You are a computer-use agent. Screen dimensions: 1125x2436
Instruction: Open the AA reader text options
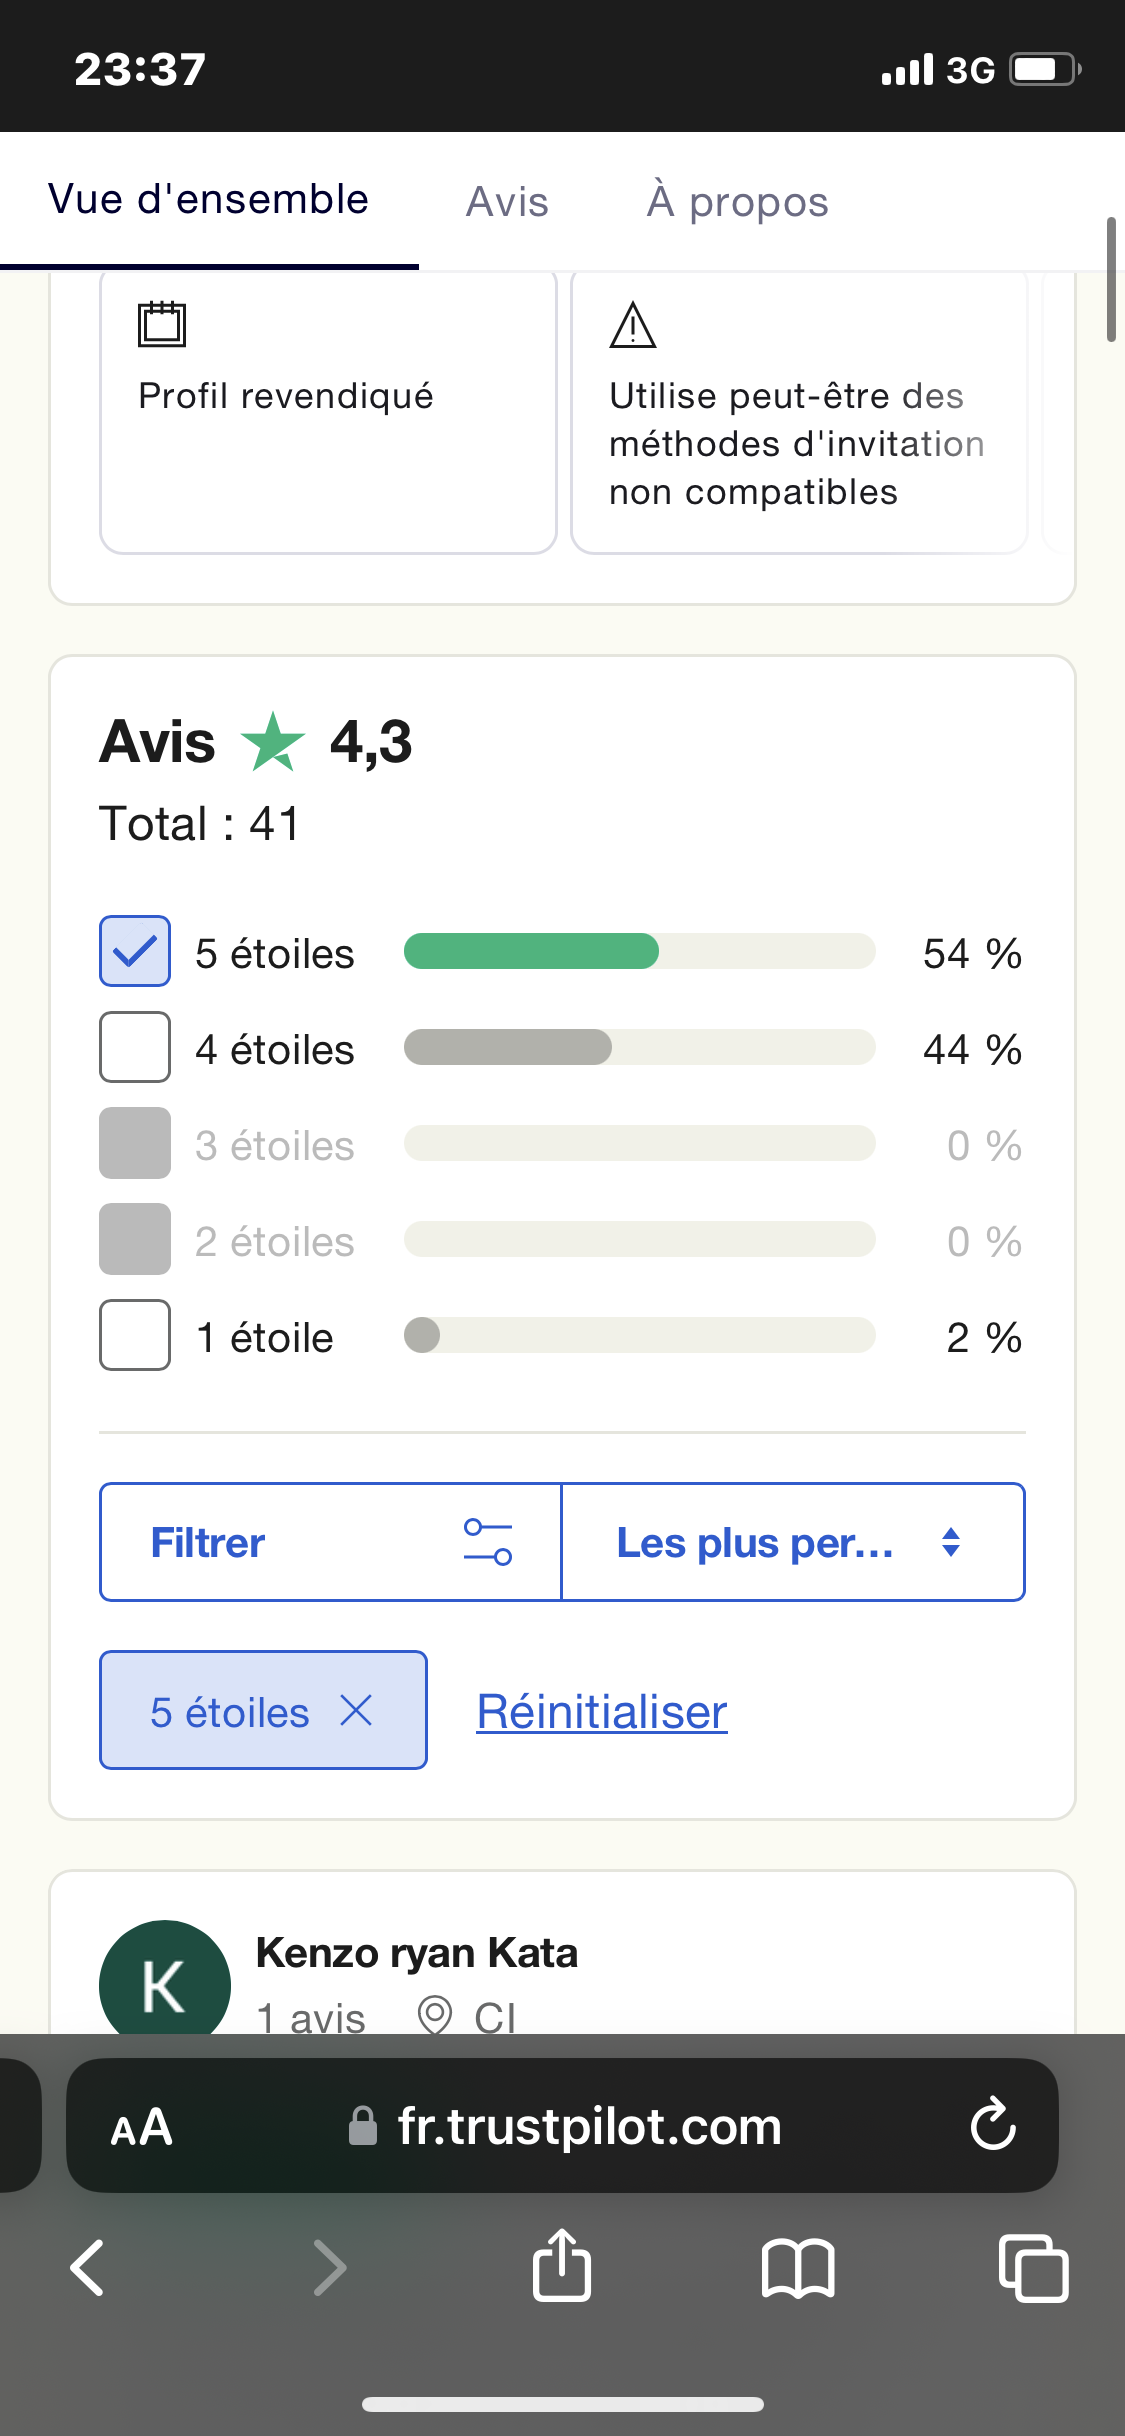[141, 2127]
